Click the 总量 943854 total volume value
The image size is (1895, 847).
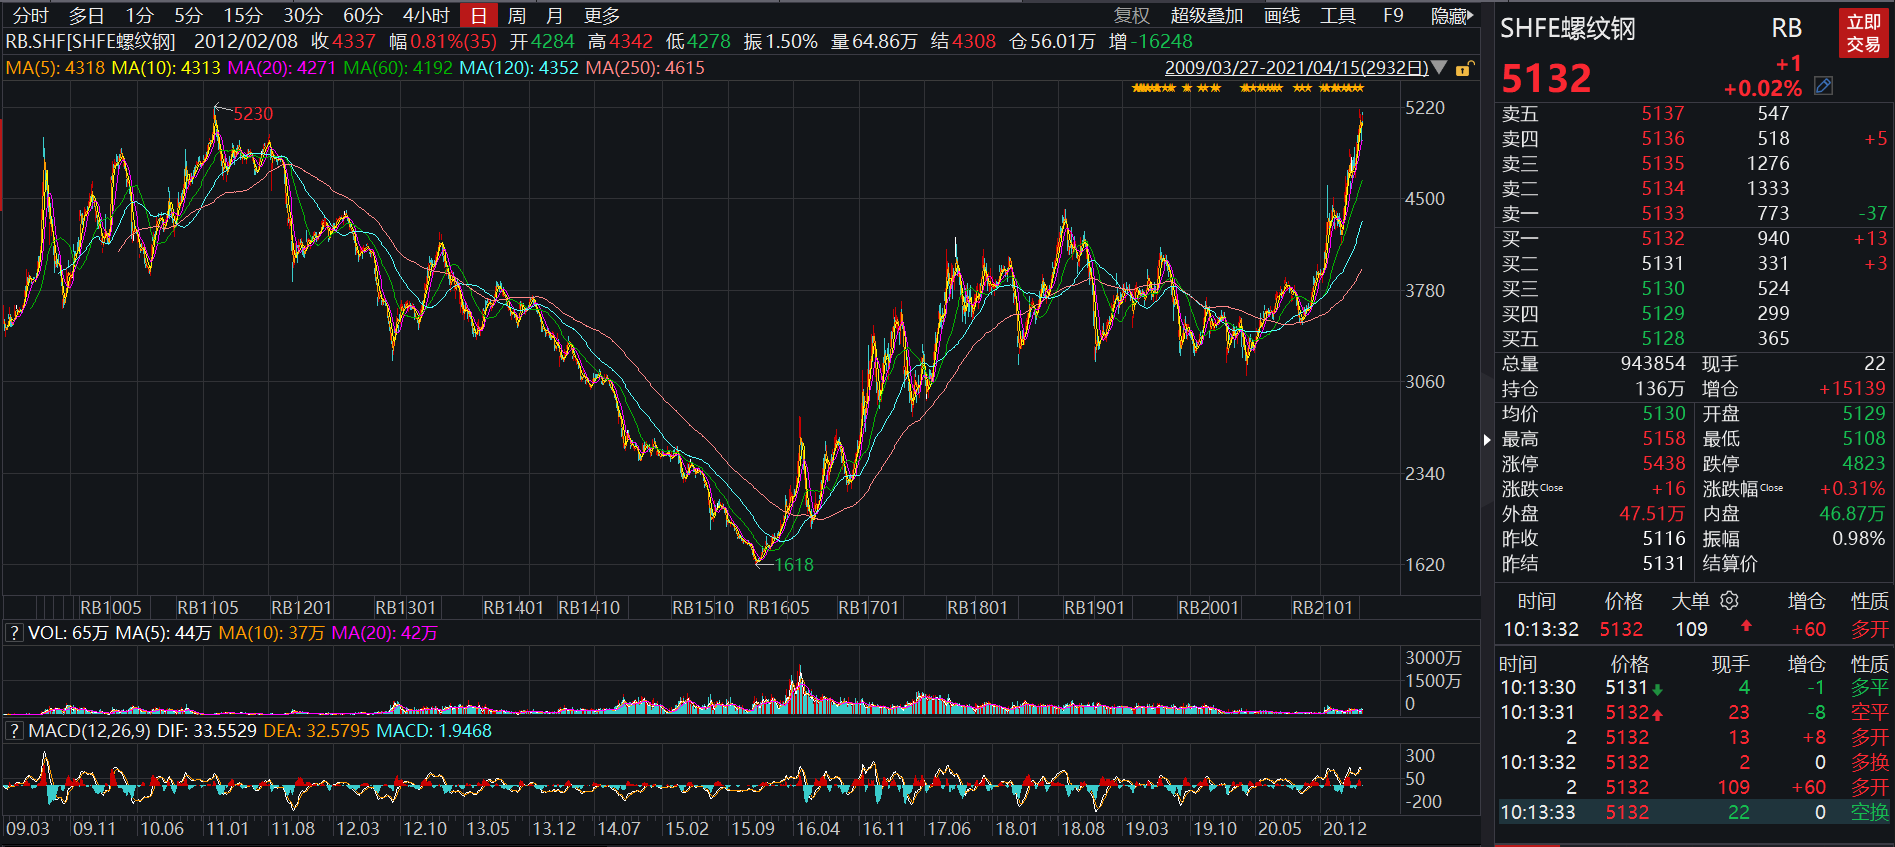1653,363
